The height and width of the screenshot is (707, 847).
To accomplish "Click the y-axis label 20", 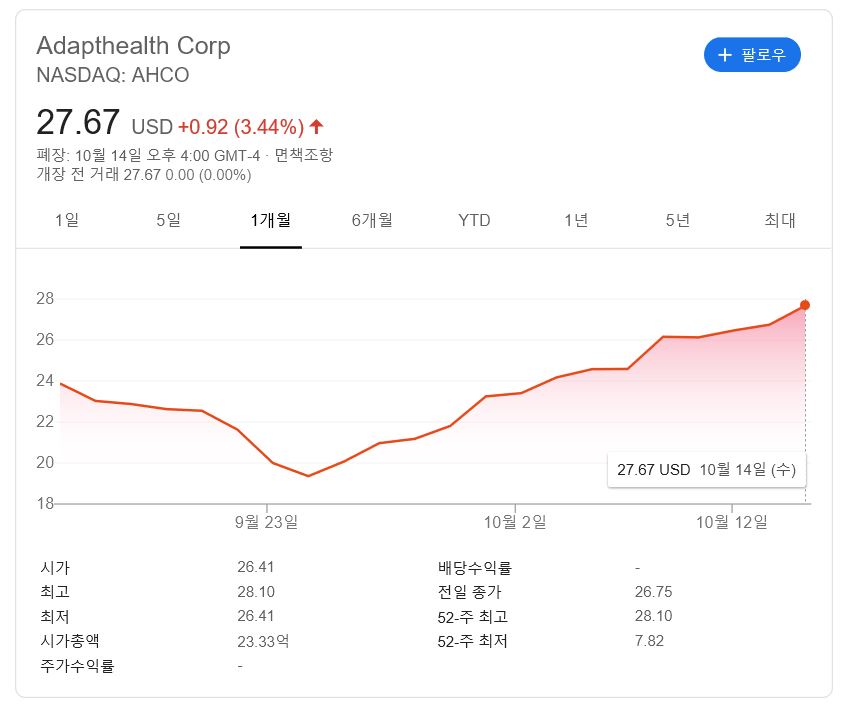I will (45, 463).
